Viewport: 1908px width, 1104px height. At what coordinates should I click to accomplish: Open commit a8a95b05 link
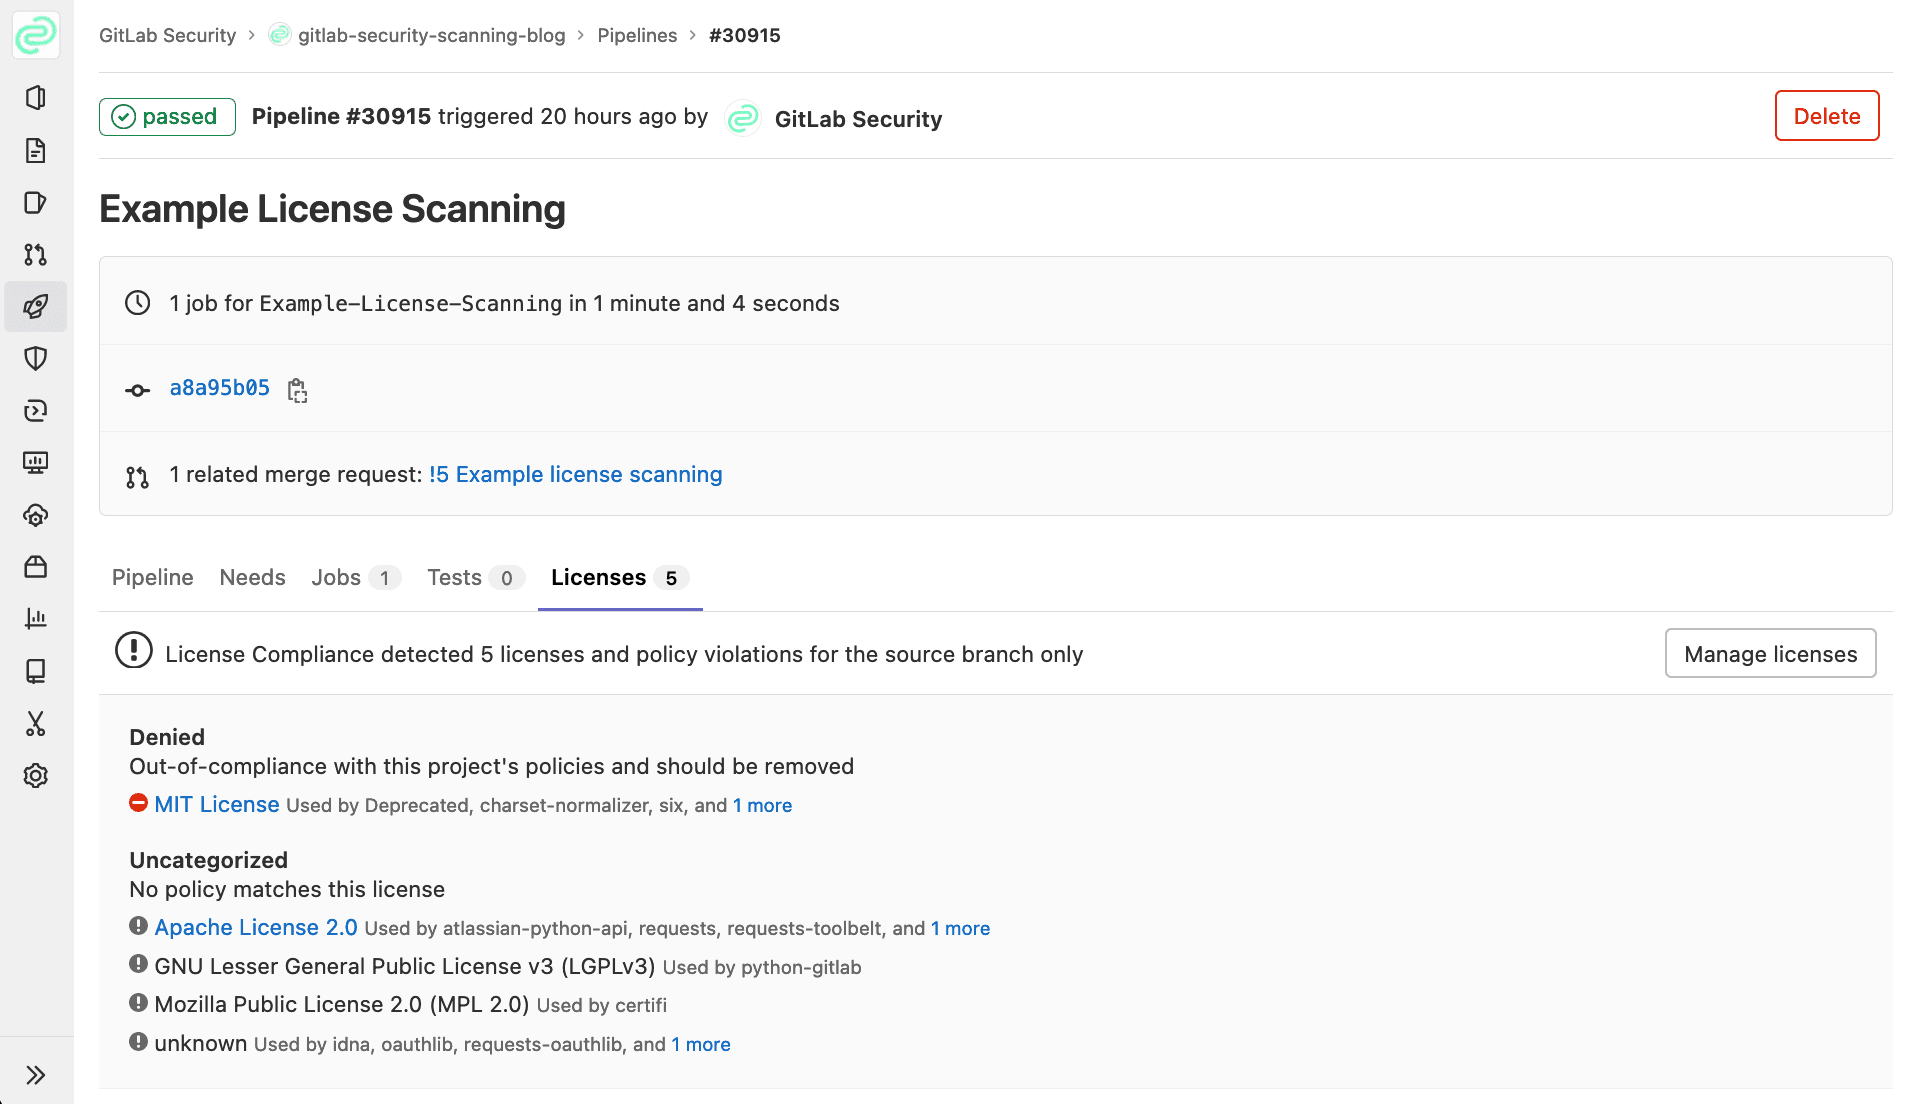[220, 388]
